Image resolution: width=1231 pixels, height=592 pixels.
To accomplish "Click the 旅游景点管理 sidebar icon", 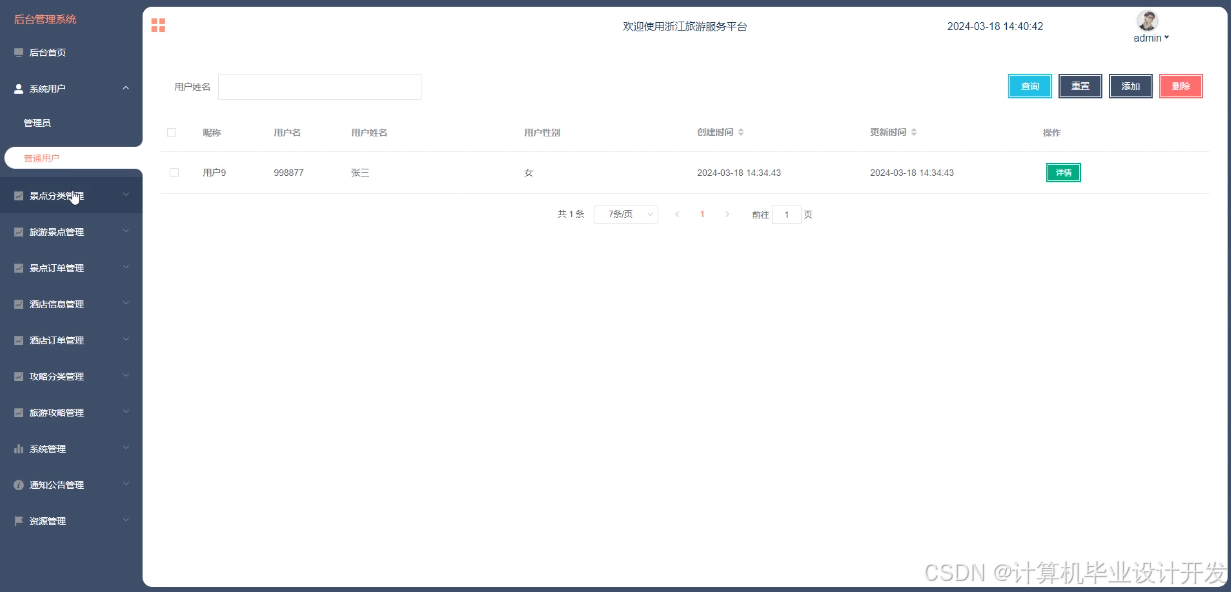I will click(18, 232).
